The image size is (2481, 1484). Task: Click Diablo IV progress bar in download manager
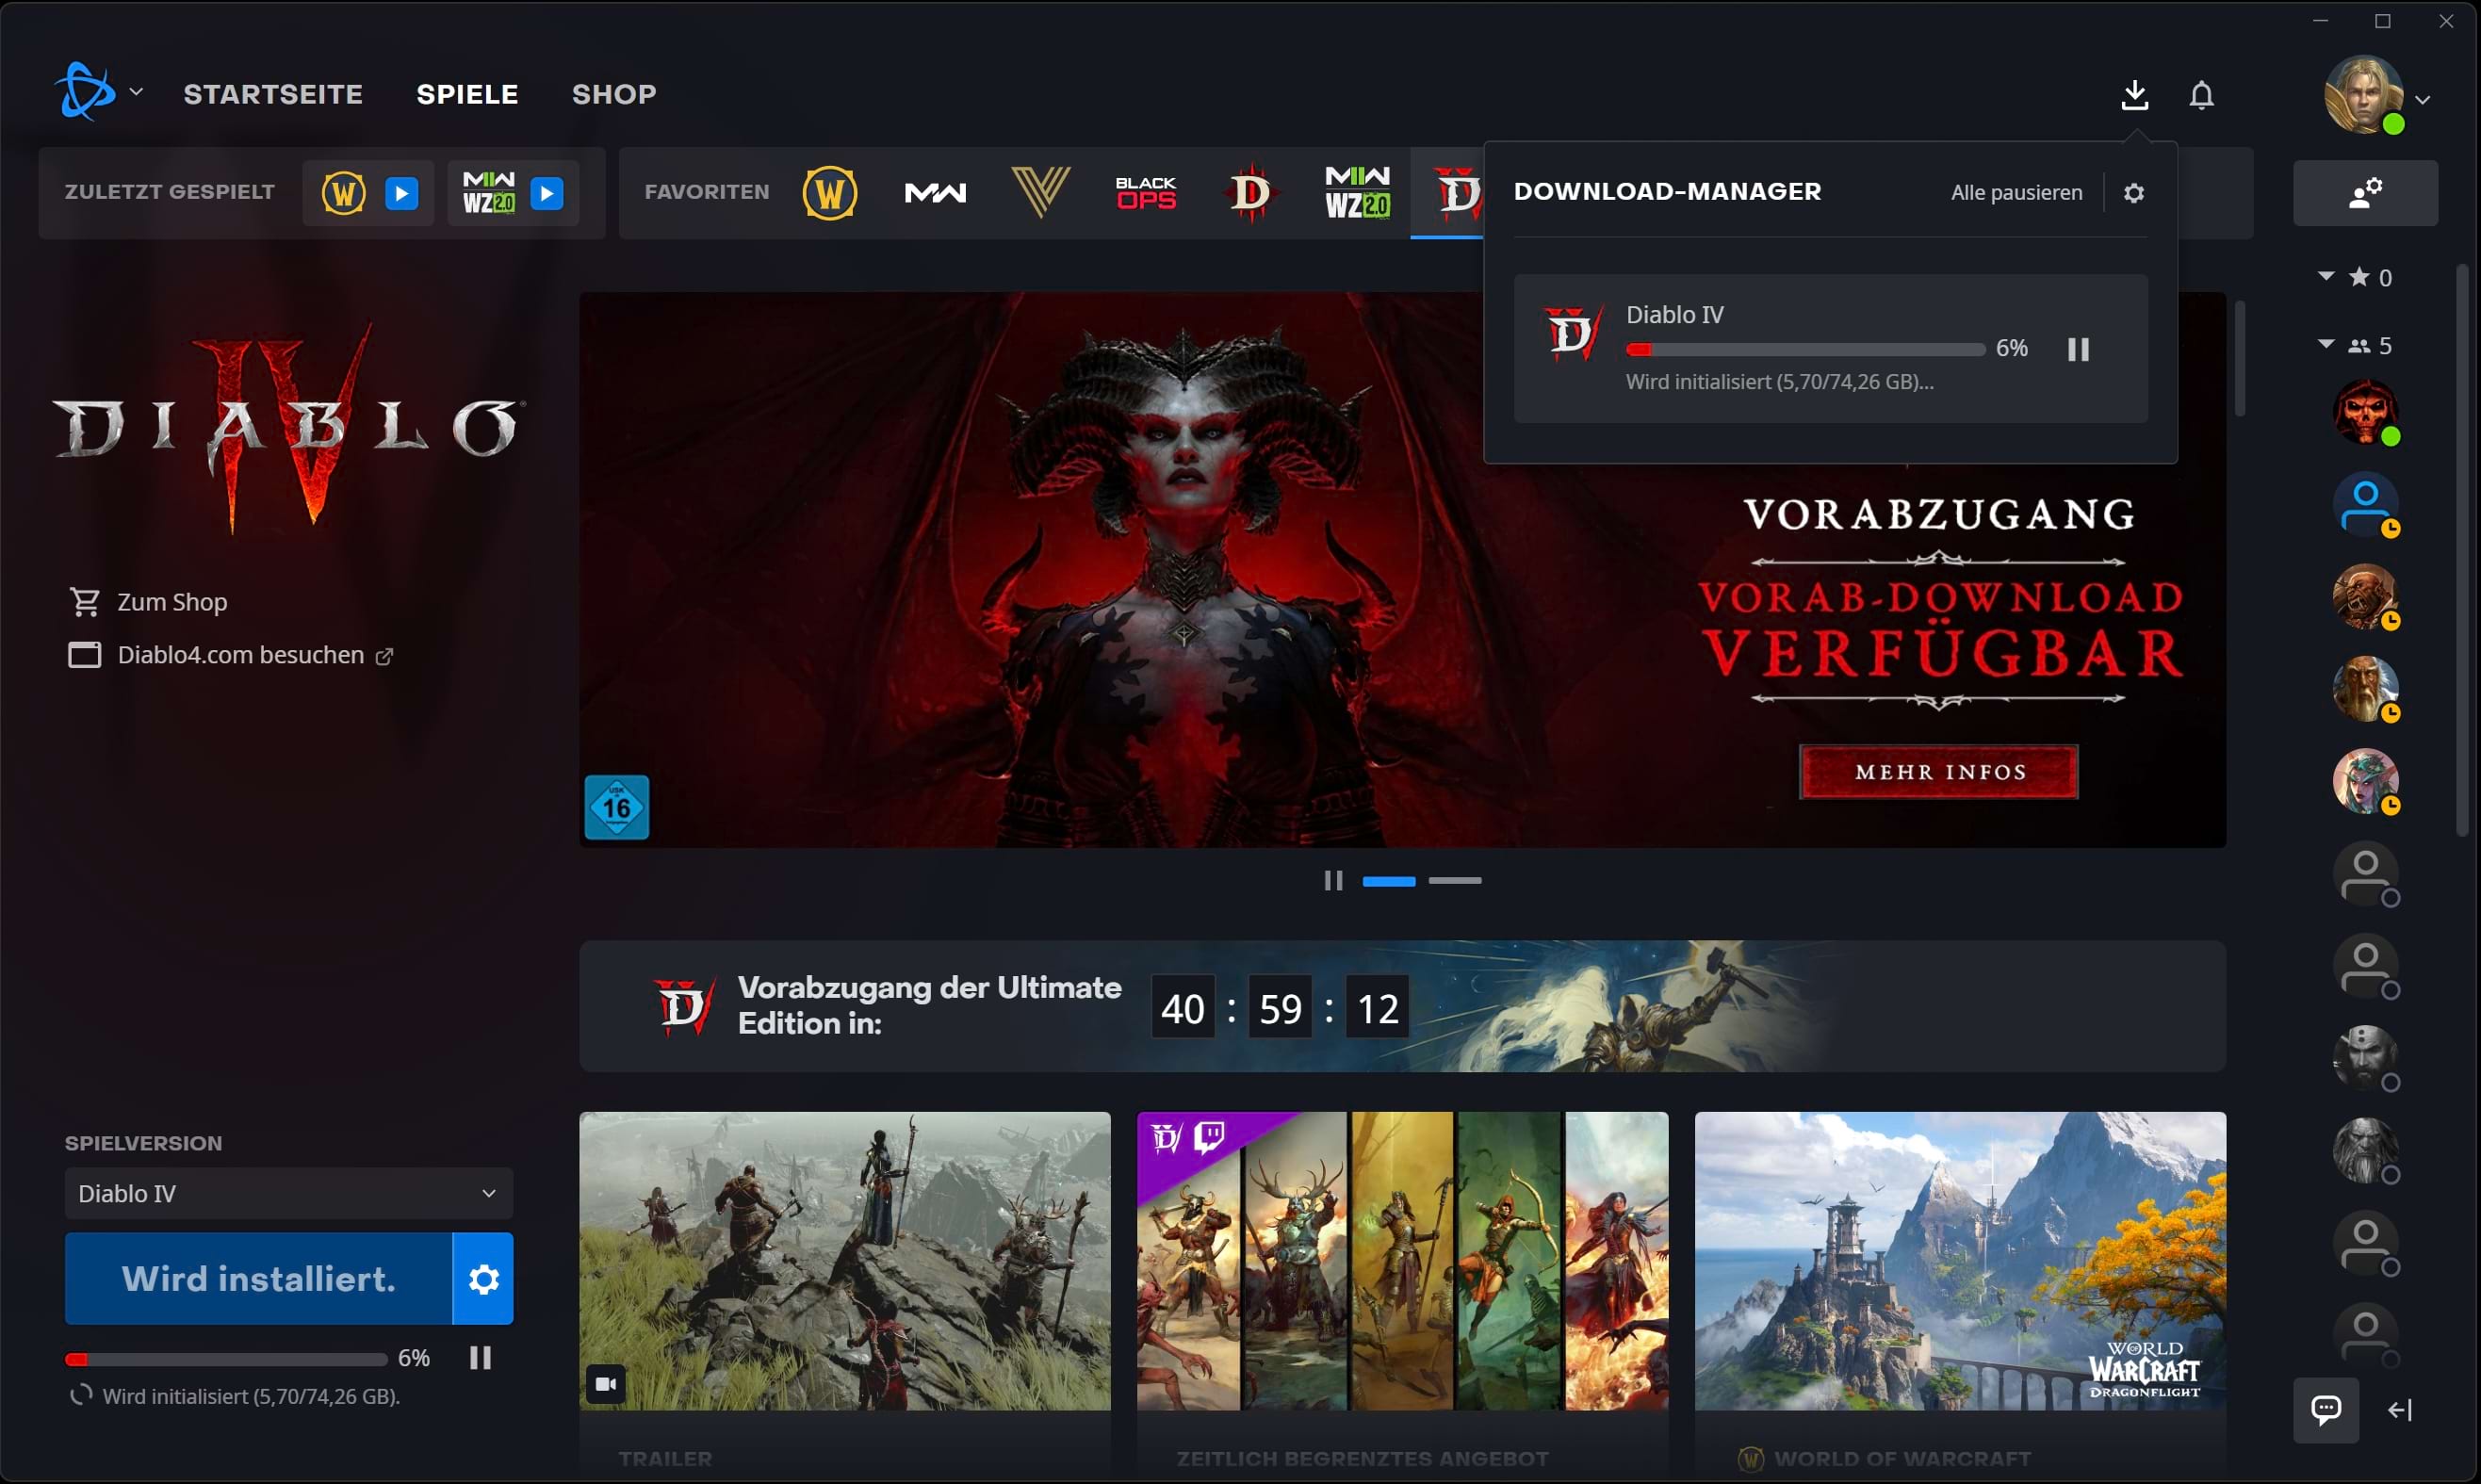click(1805, 349)
